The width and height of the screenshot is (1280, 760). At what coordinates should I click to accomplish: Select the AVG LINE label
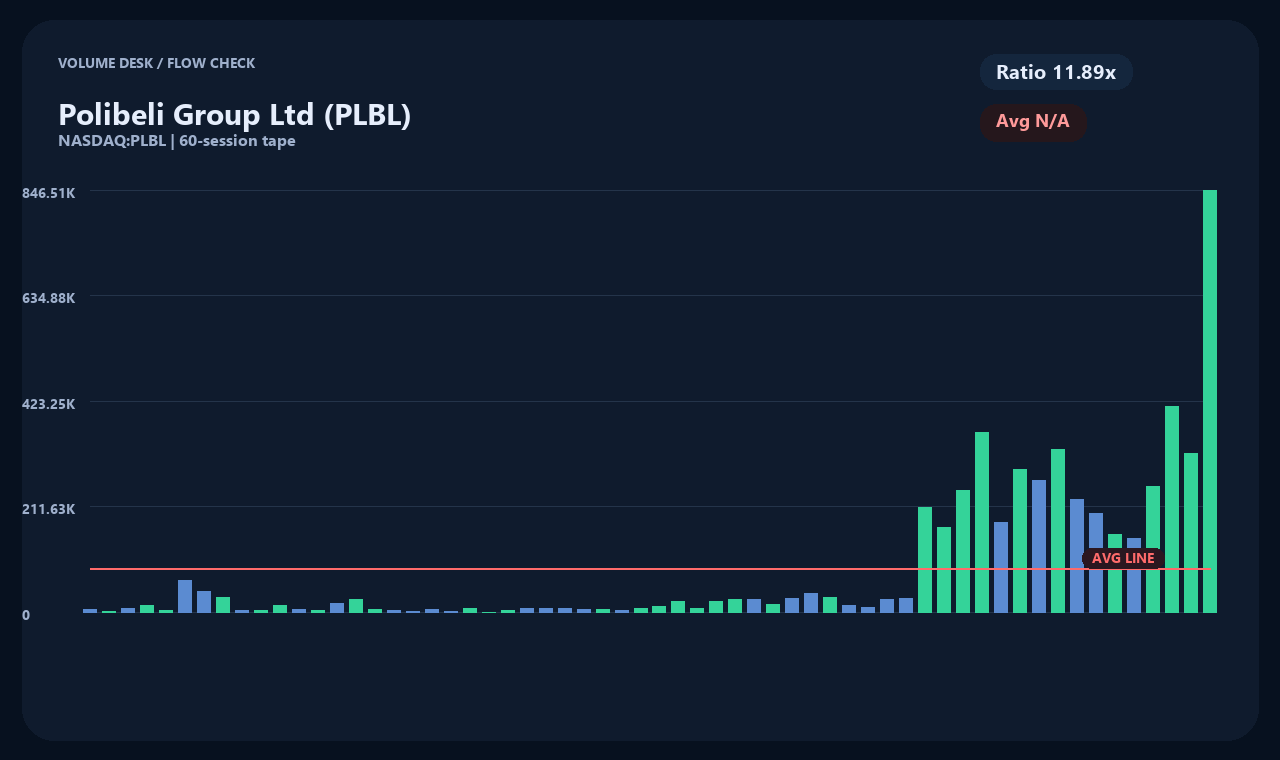pyautogui.click(x=1123, y=558)
